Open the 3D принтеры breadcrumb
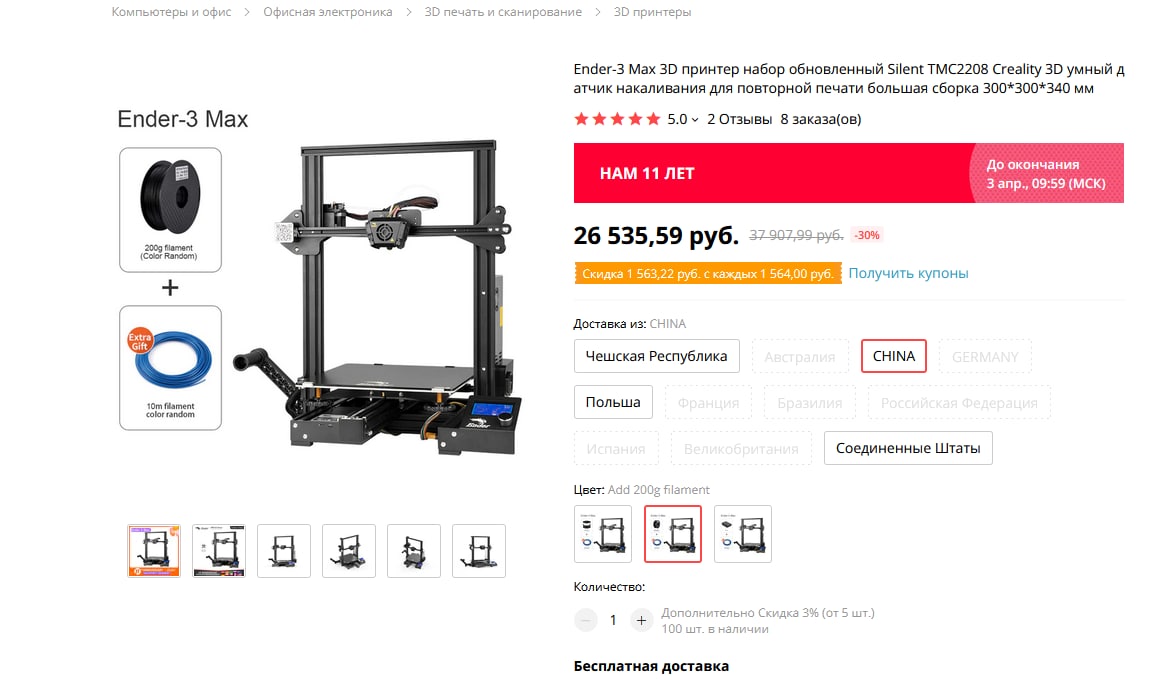Image resolution: width=1157 pixels, height=680 pixels. click(x=652, y=12)
